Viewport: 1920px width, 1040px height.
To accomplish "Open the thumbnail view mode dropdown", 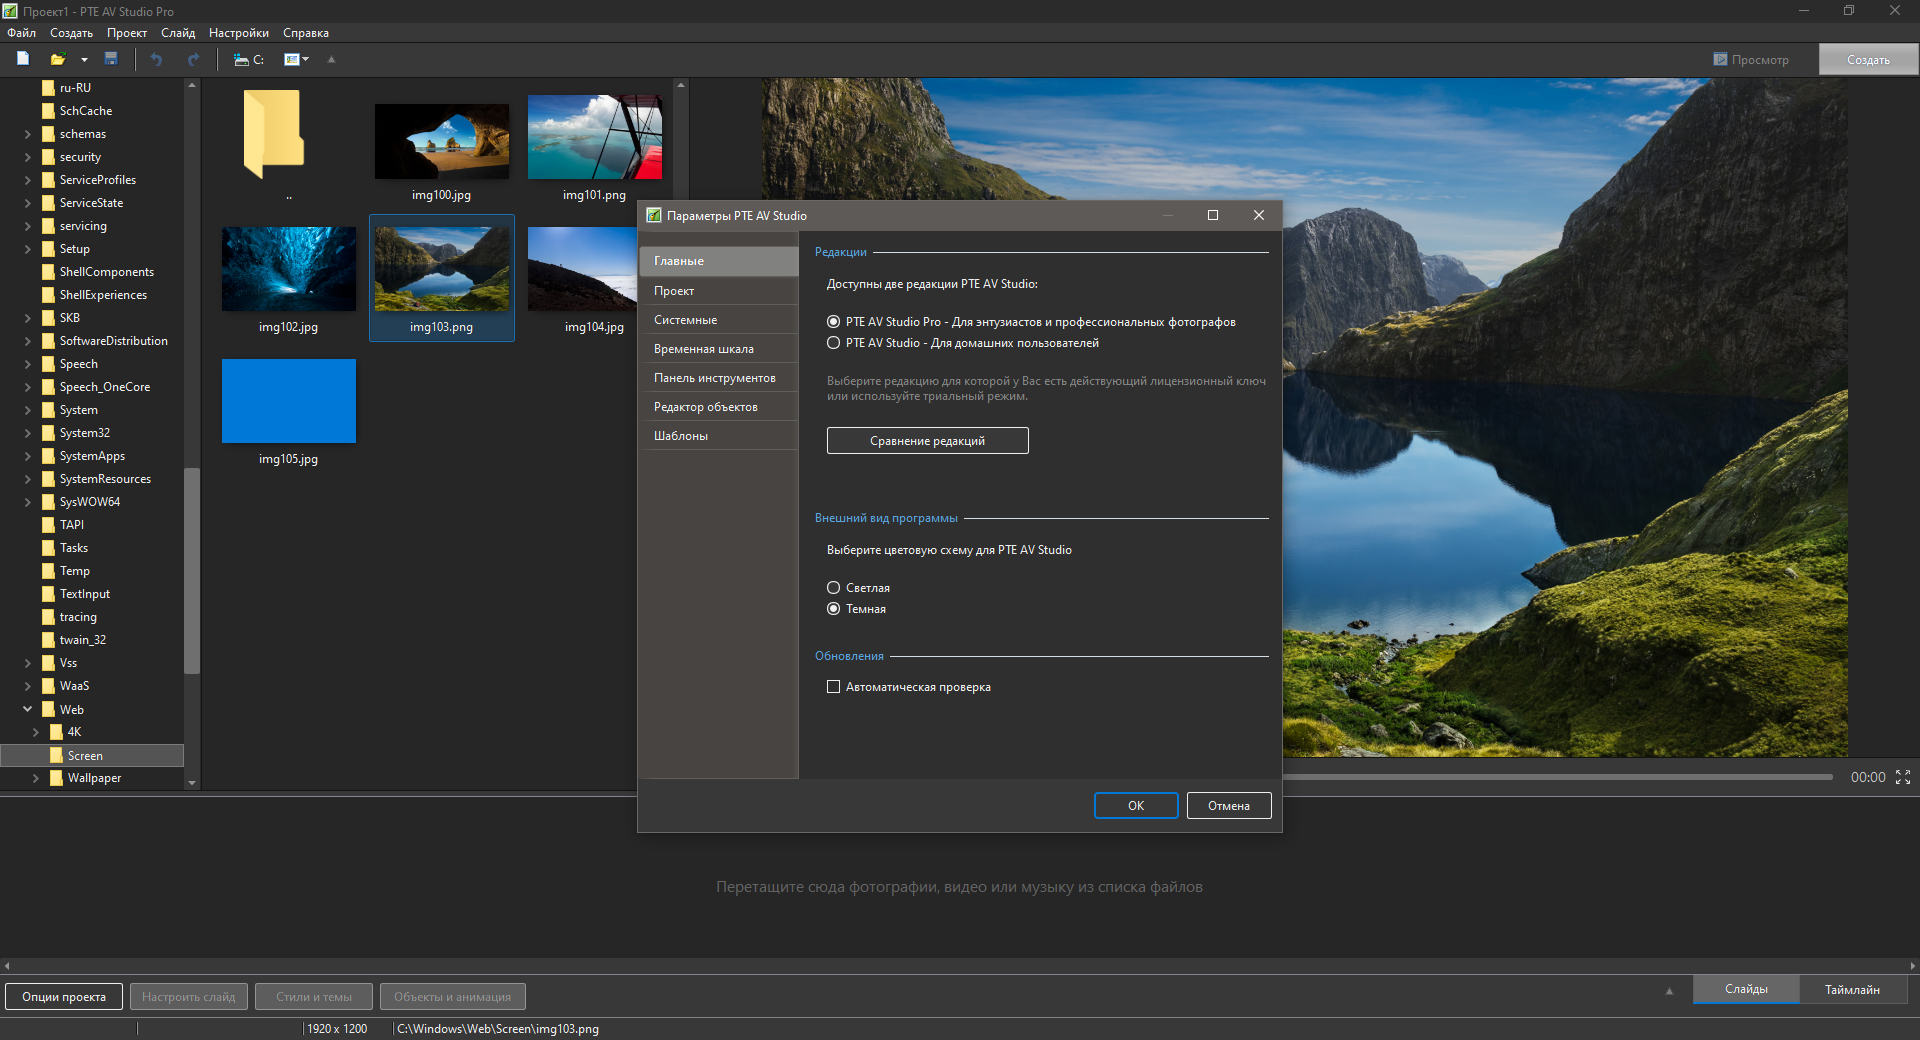I will click(296, 60).
